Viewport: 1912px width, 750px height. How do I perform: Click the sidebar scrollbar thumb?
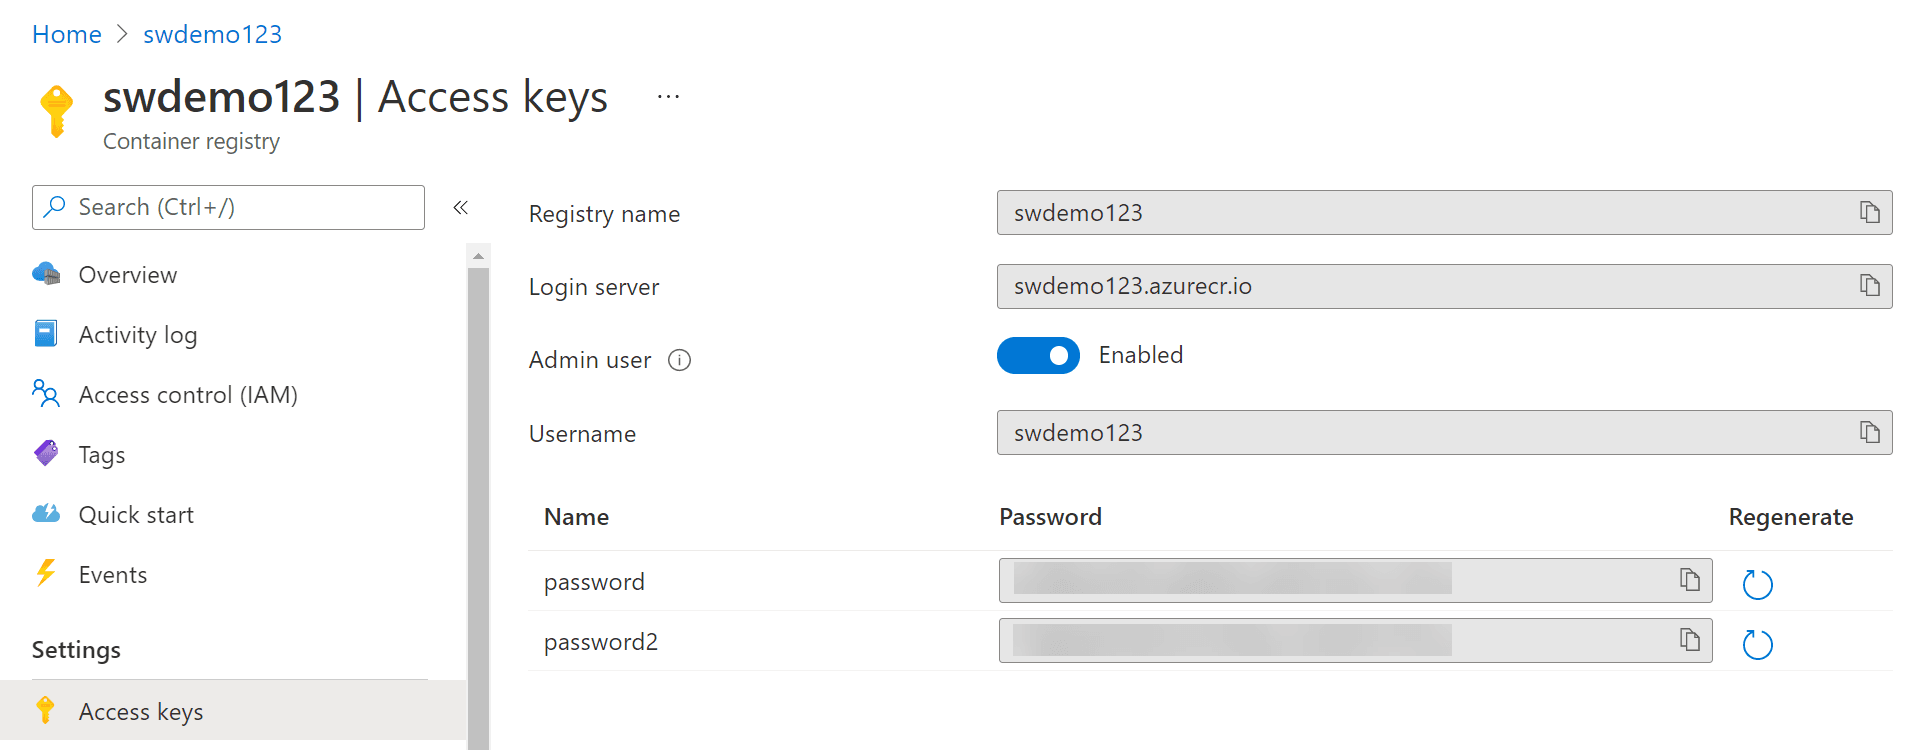(x=478, y=508)
